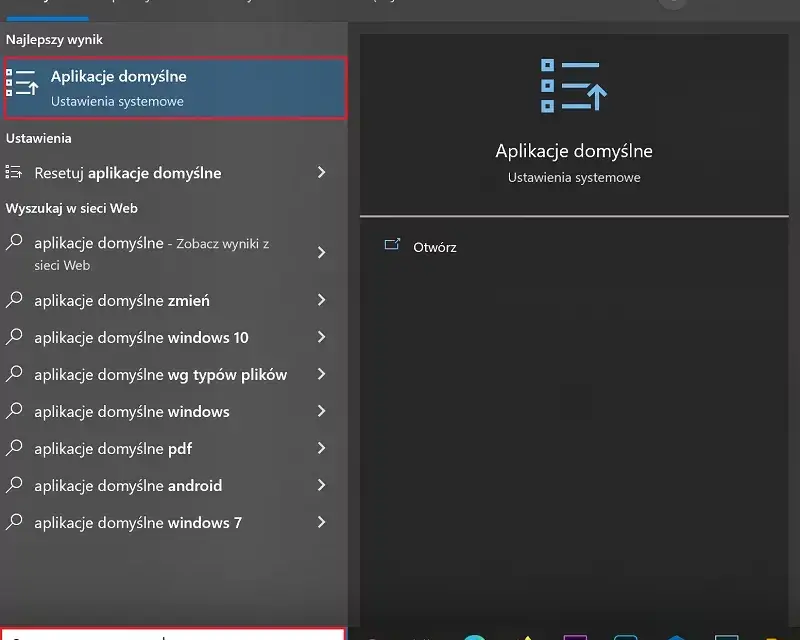Expand chevron for 'aplikacje domyślne pdf'
The width and height of the screenshot is (800, 640).
321,448
